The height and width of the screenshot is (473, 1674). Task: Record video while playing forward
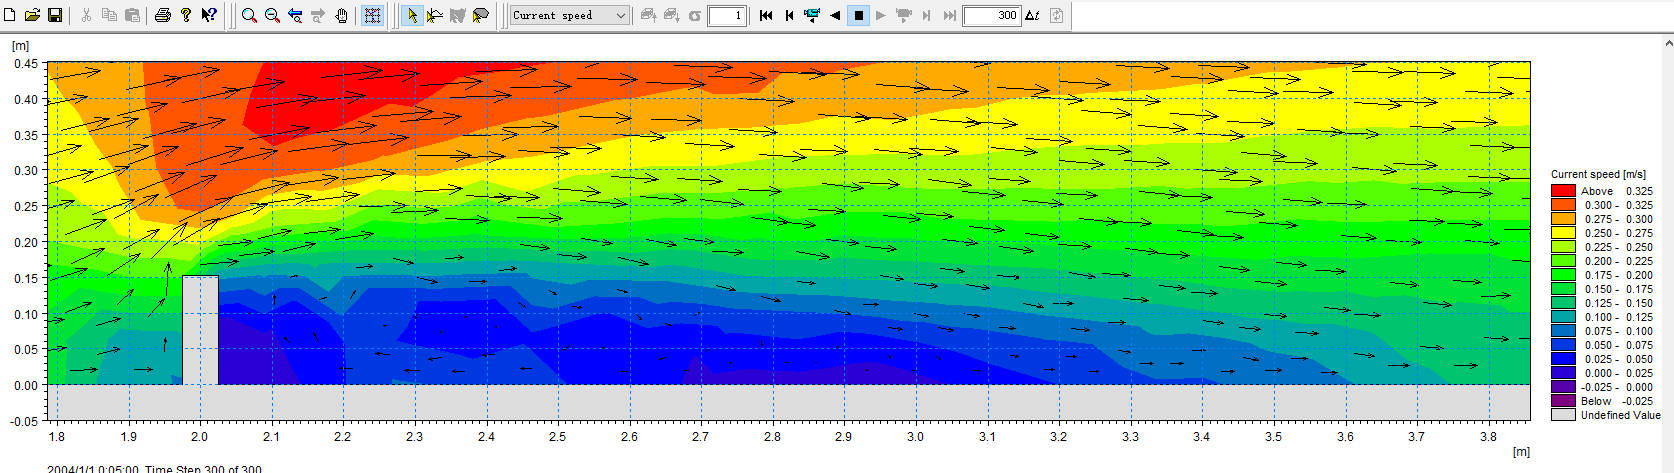point(904,15)
